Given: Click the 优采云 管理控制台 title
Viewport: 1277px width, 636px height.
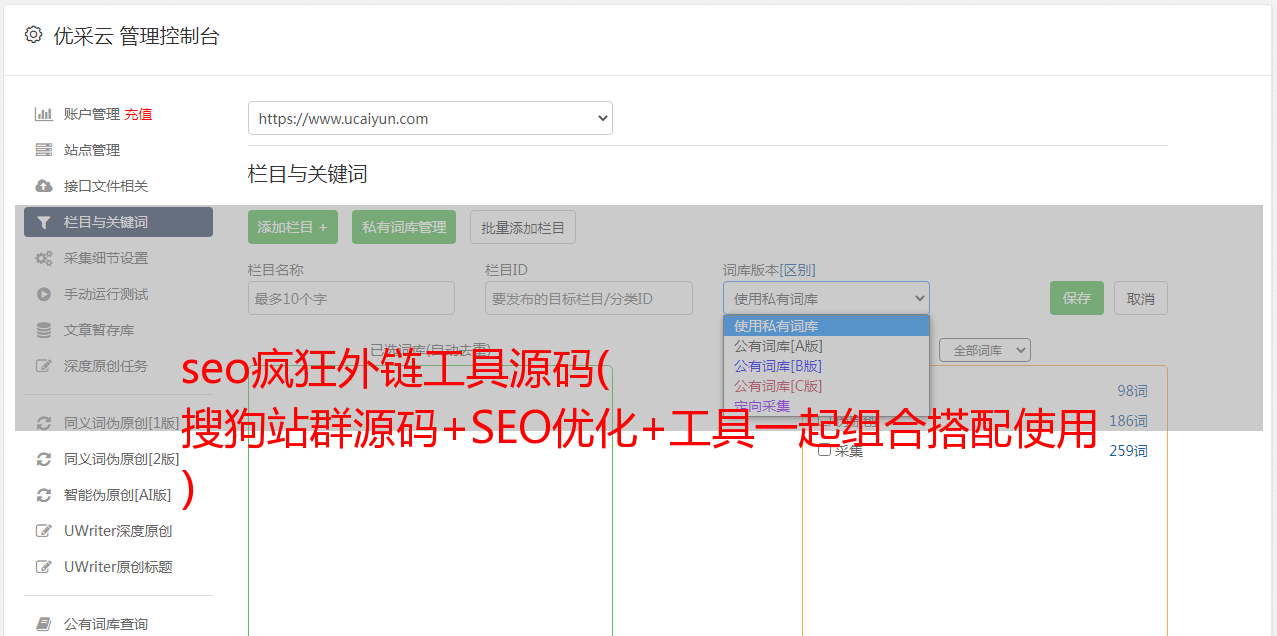Looking at the screenshot, I should [x=136, y=36].
